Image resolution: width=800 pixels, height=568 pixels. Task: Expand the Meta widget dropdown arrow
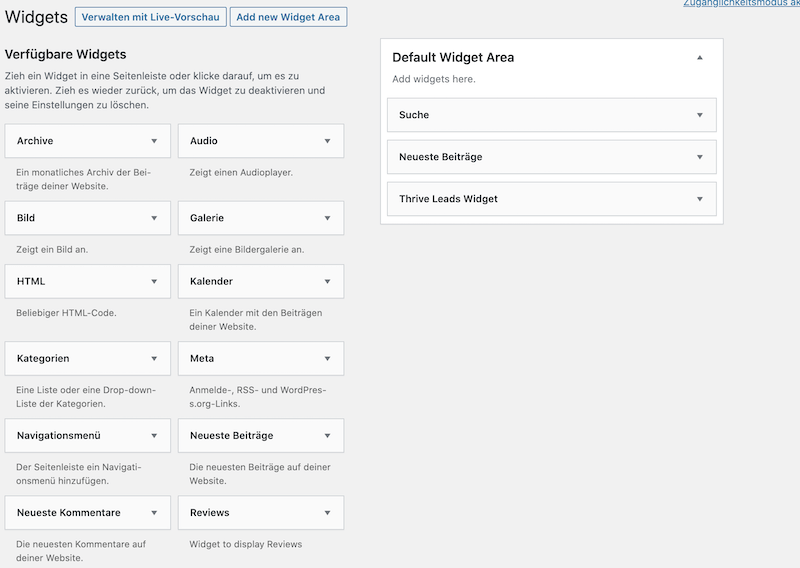[x=328, y=358]
